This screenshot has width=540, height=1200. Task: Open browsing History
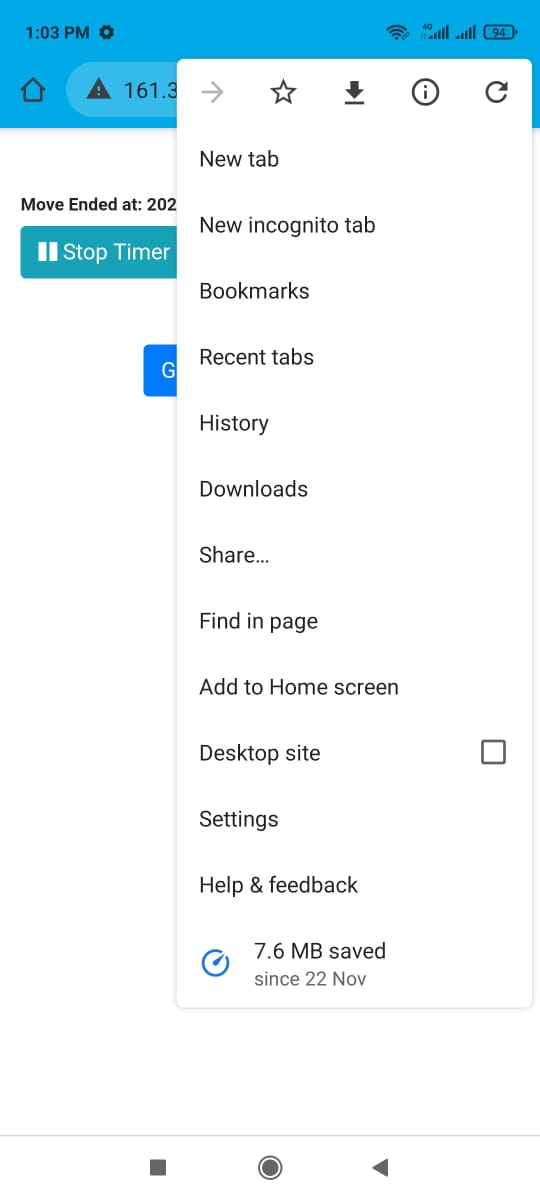tap(354, 423)
